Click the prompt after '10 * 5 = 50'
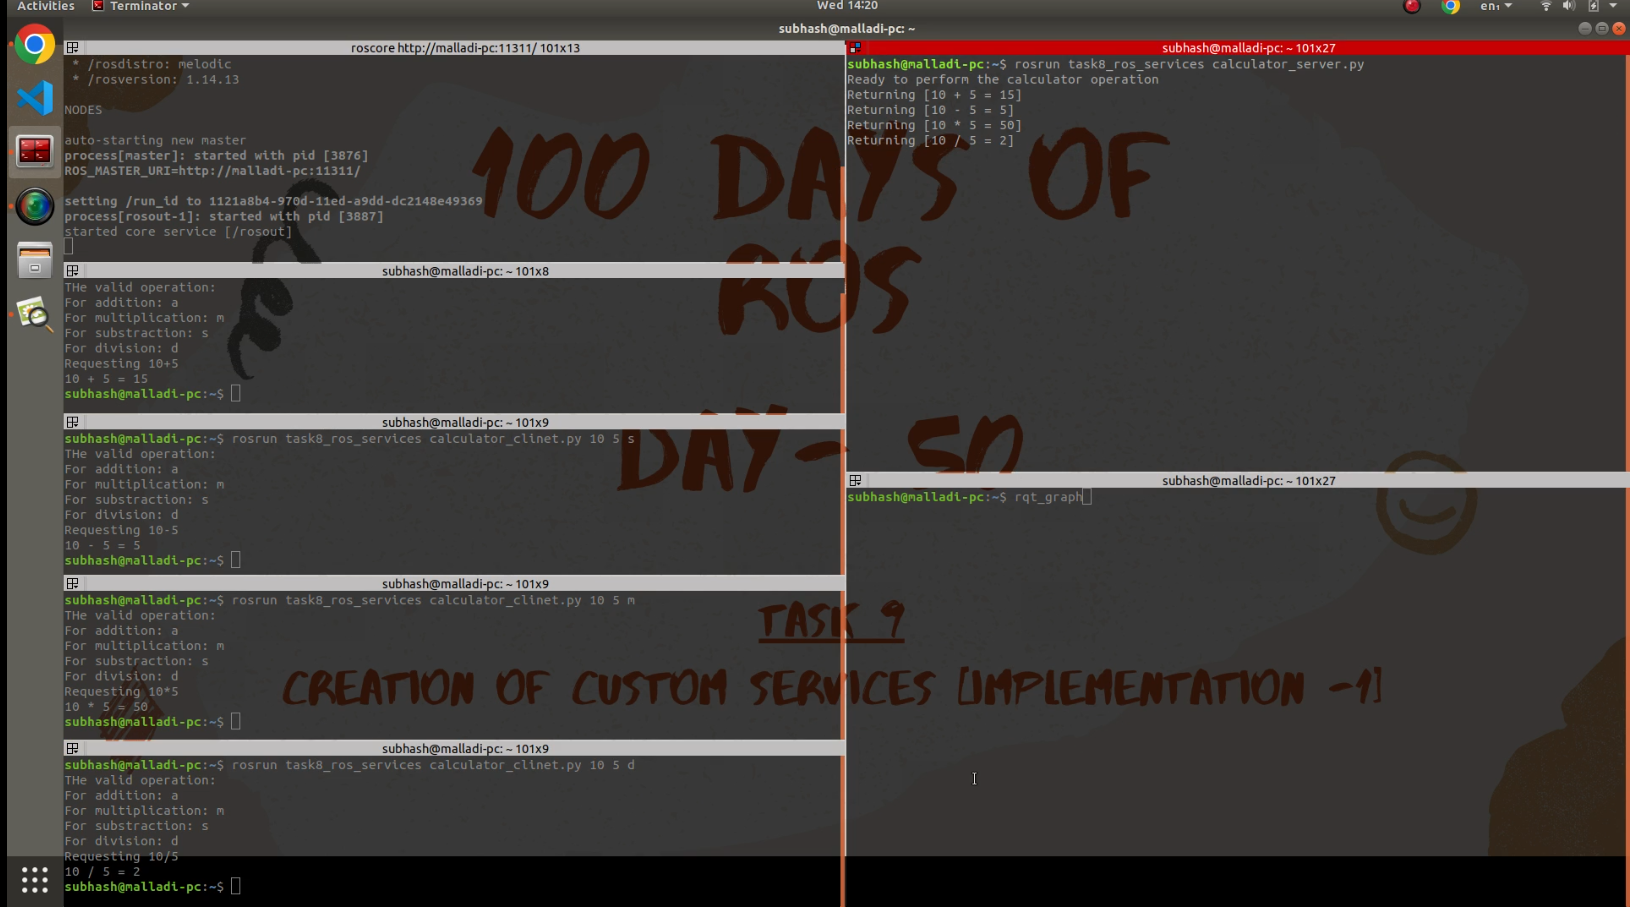 point(152,722)
